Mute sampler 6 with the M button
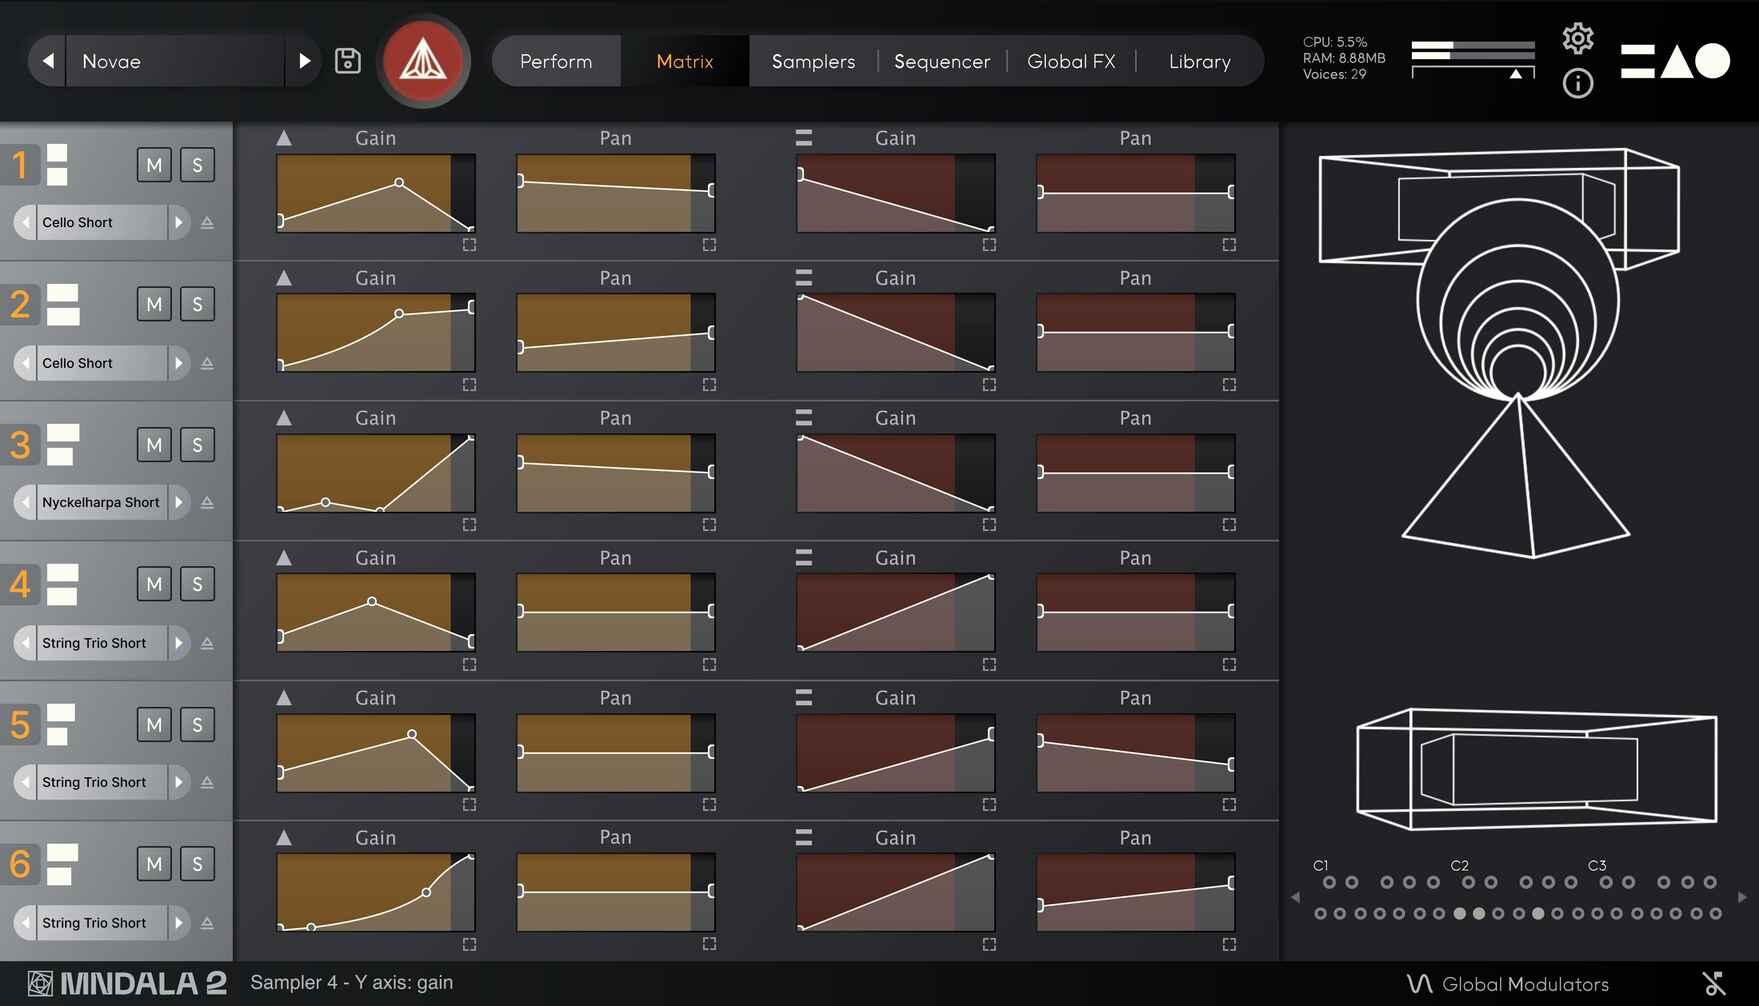The height and width of the screenshot is (1006, 1759). pyautogui.click(x=154, y=864)
